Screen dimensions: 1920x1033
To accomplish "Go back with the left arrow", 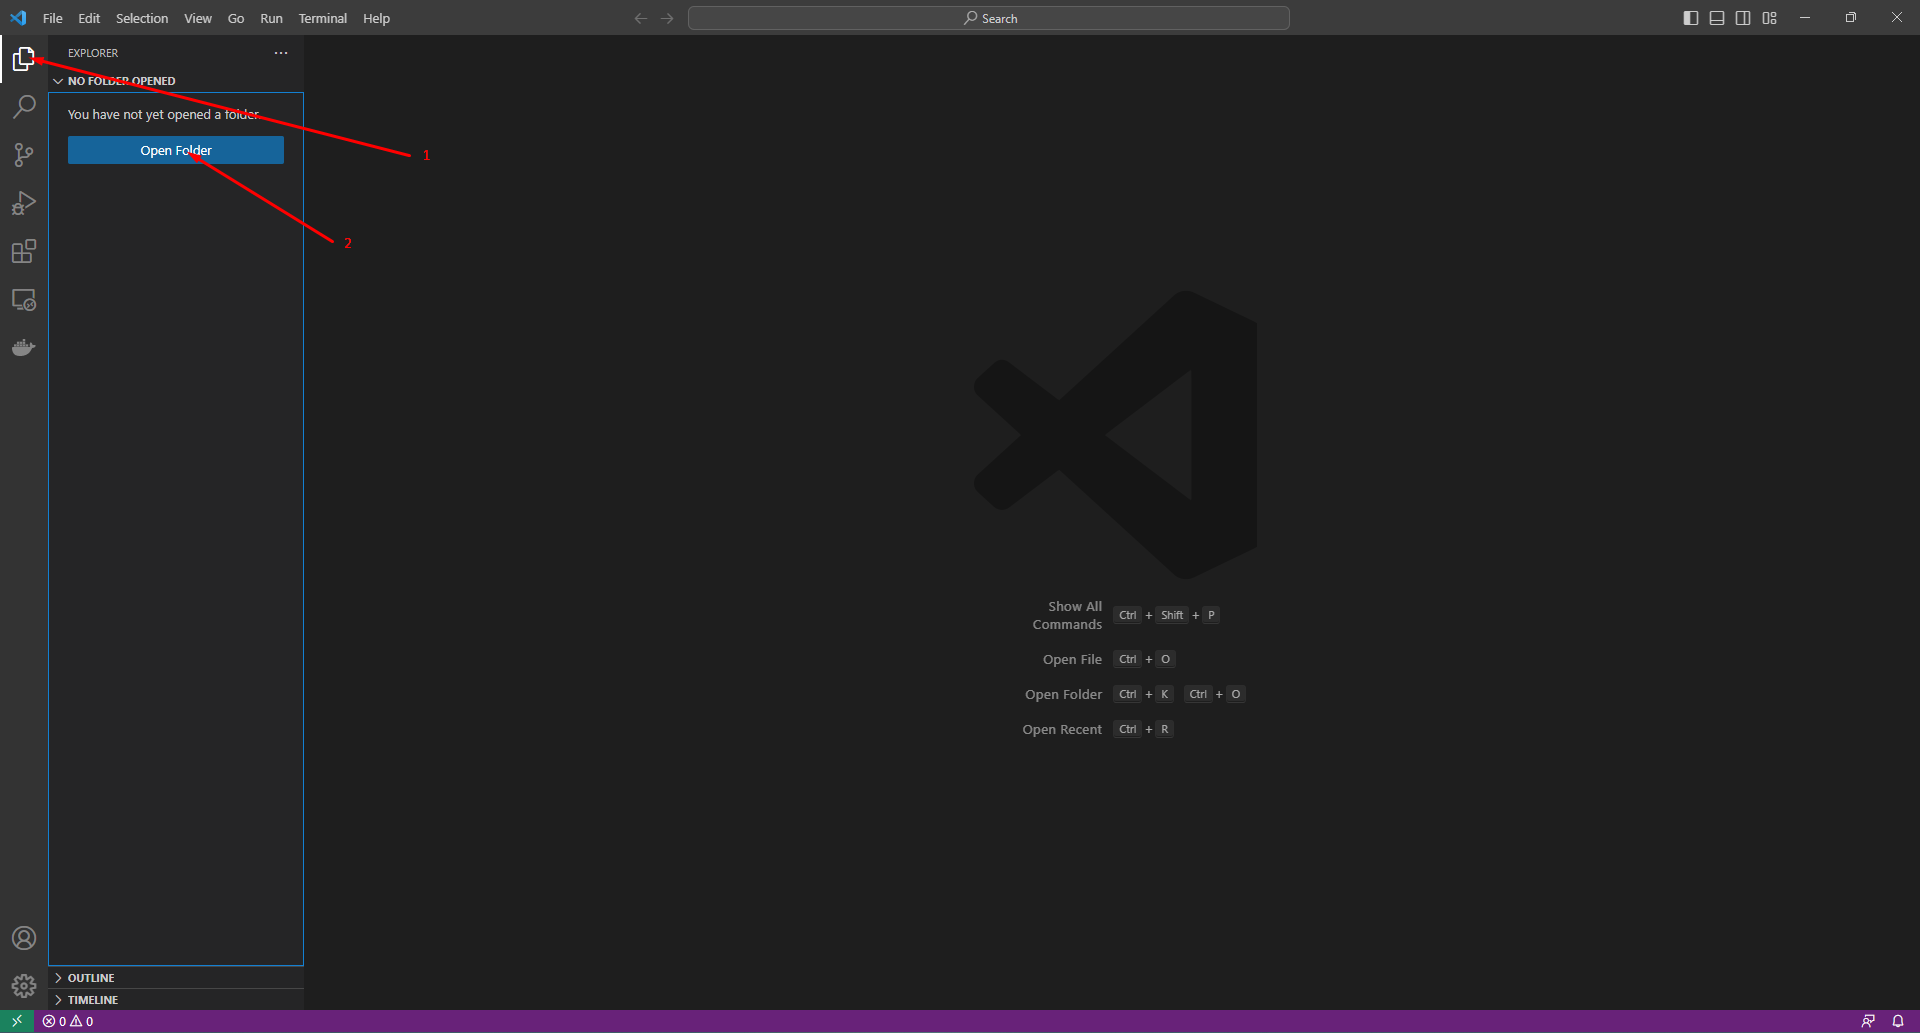I will 641,18.
